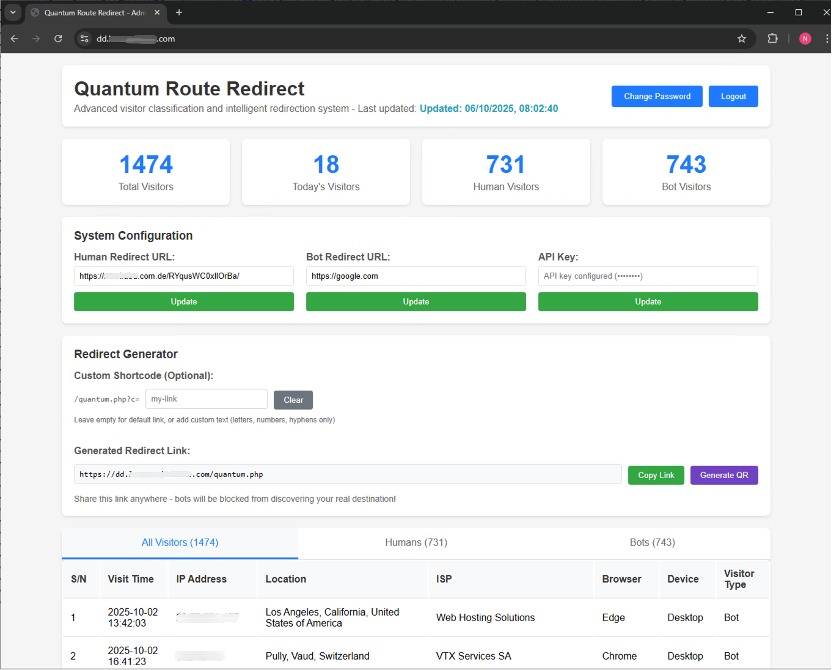The width and height of the screenshot is (832, 670).
Task: Update the Bot Redirect URL
Action: 415,301
